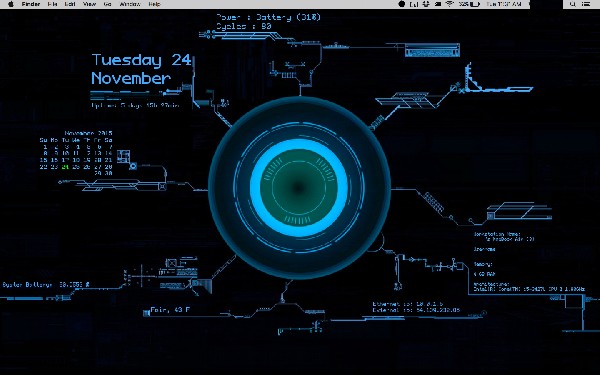Click the "November" large date text
The height and width of the screenshot is (375, 600).
pyautogui.click(x=131, y=78)
